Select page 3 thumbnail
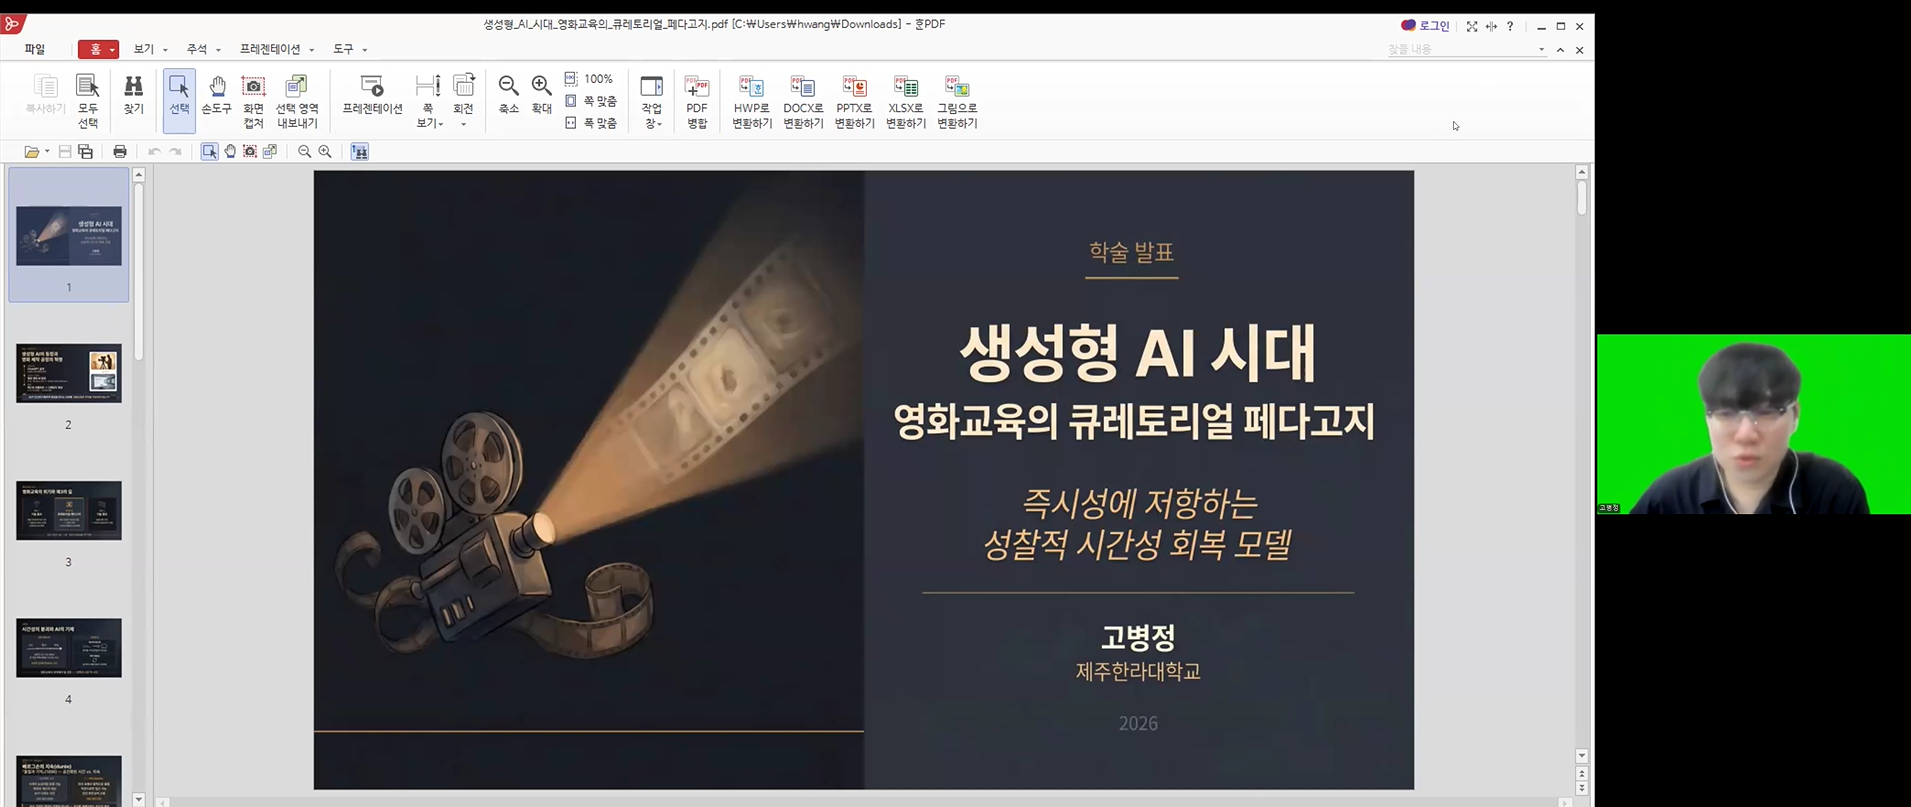The height and width of the screenshot is (807, 1911). pyautogui.click(x=69, y=510)
